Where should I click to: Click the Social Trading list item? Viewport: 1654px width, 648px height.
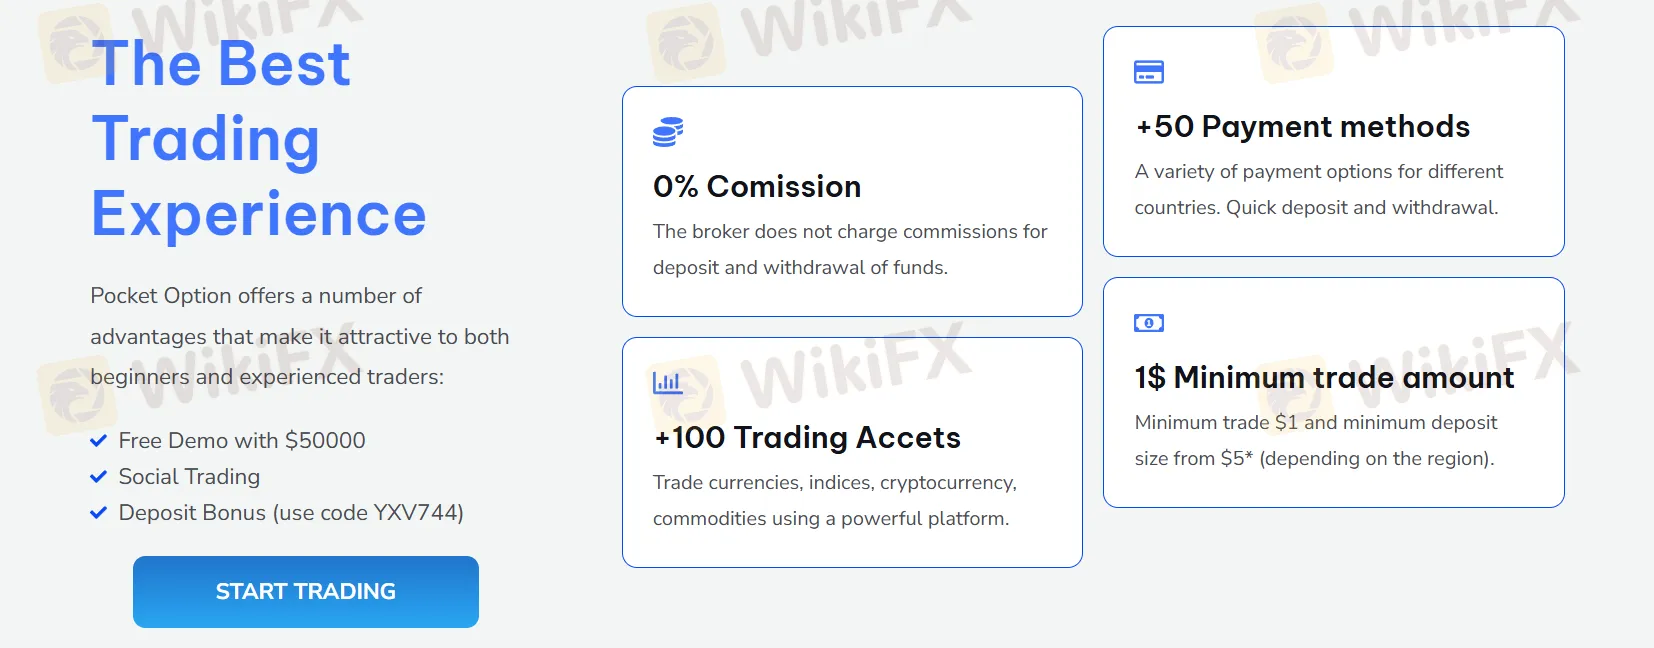pos(189,477)
